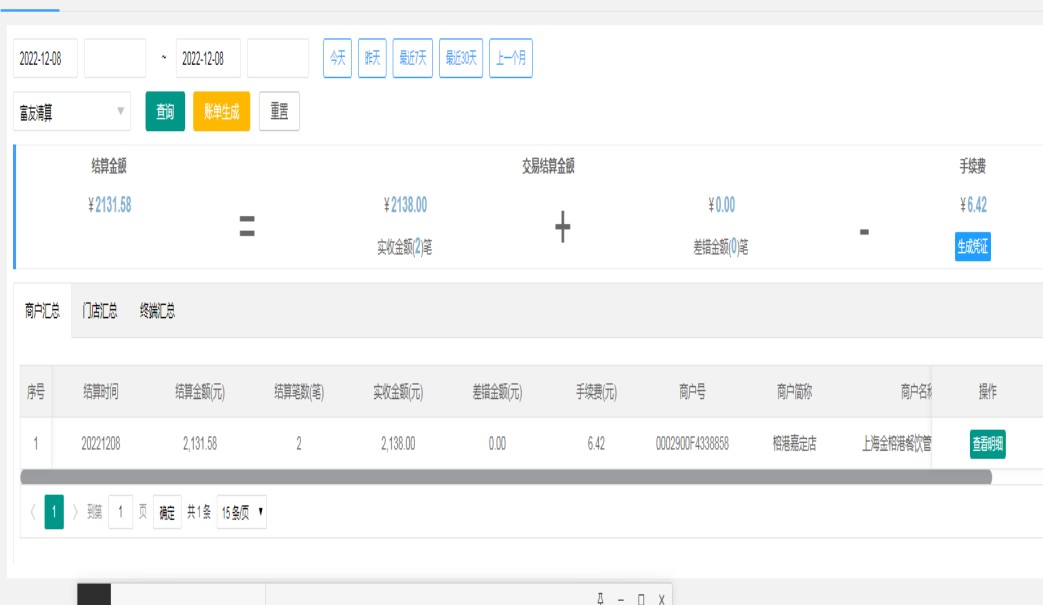Click the previous page arrow in pagination
This screenshot has height=605, width=1043.
tap(32, 512)
